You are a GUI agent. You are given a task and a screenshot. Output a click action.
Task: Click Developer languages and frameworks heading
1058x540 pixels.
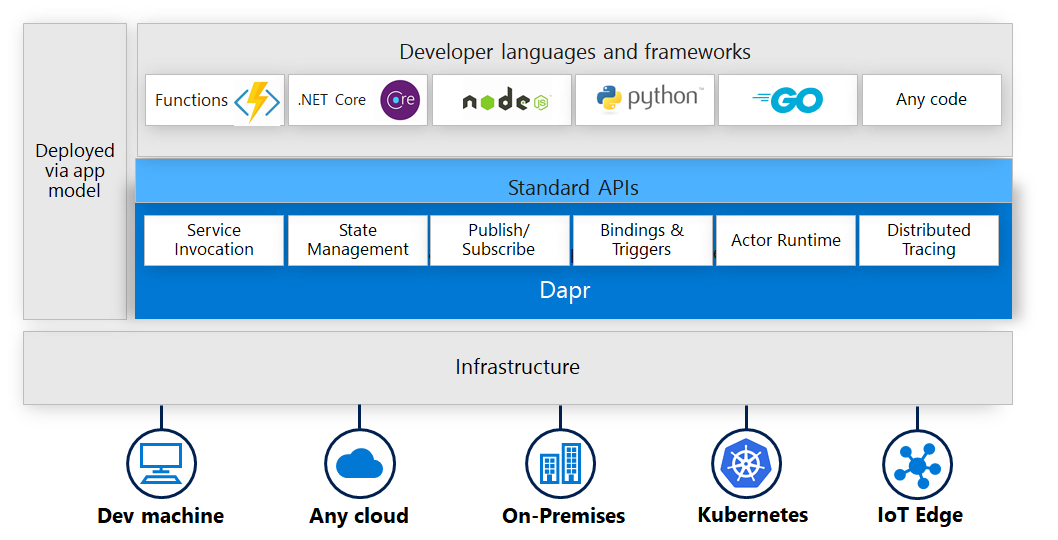(x=575, y=52)
